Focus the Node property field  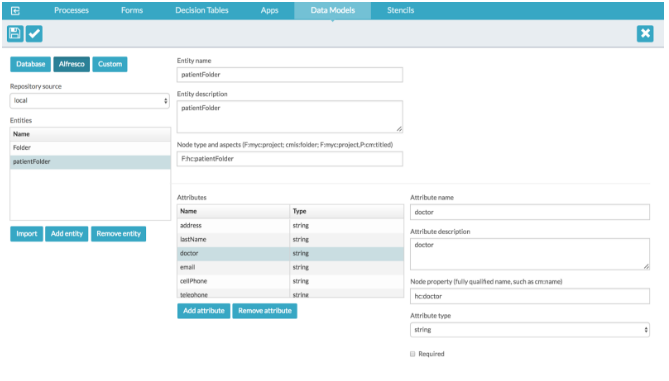[530, 296]
